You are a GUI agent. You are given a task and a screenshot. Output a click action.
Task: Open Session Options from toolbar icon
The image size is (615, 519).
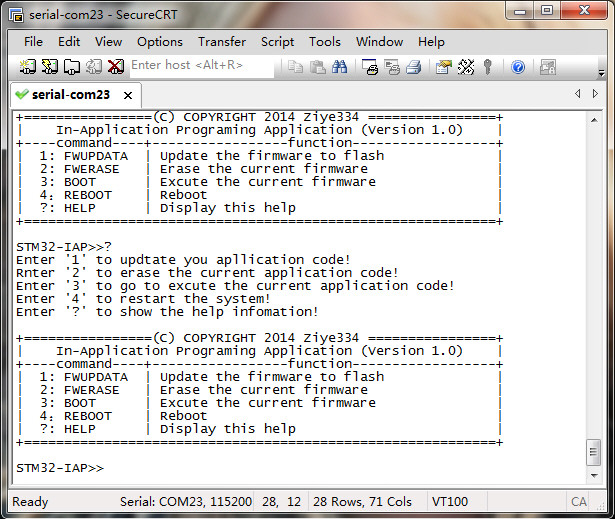[x=444, y=67]
